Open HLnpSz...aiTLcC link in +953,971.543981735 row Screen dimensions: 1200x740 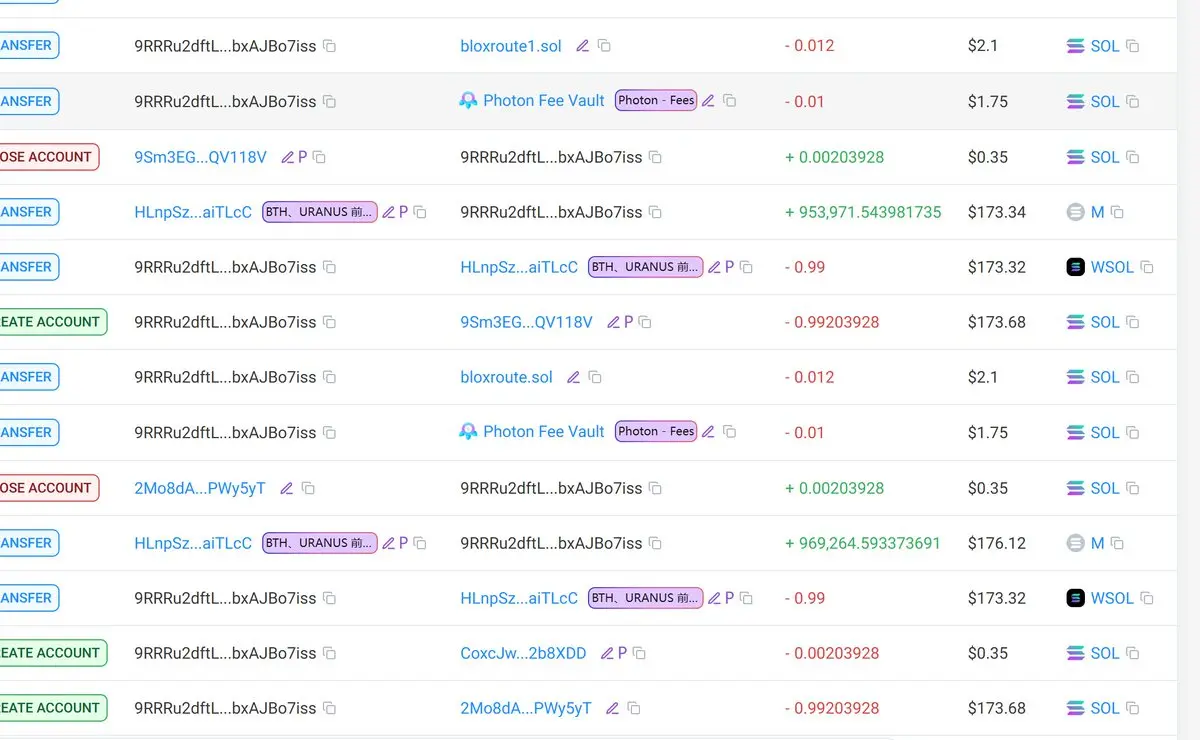point(193,212)
